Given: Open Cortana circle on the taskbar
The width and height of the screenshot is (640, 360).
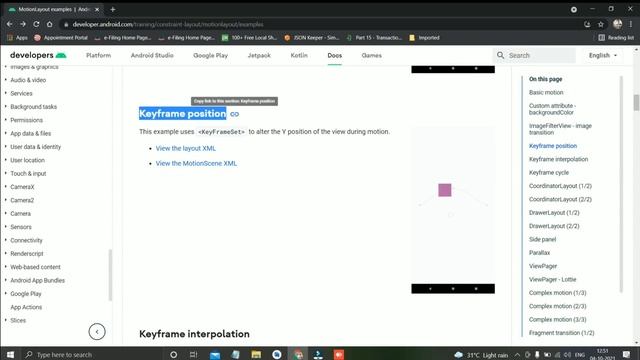Looking at the screenshot, I should click(x=173, y=354).
